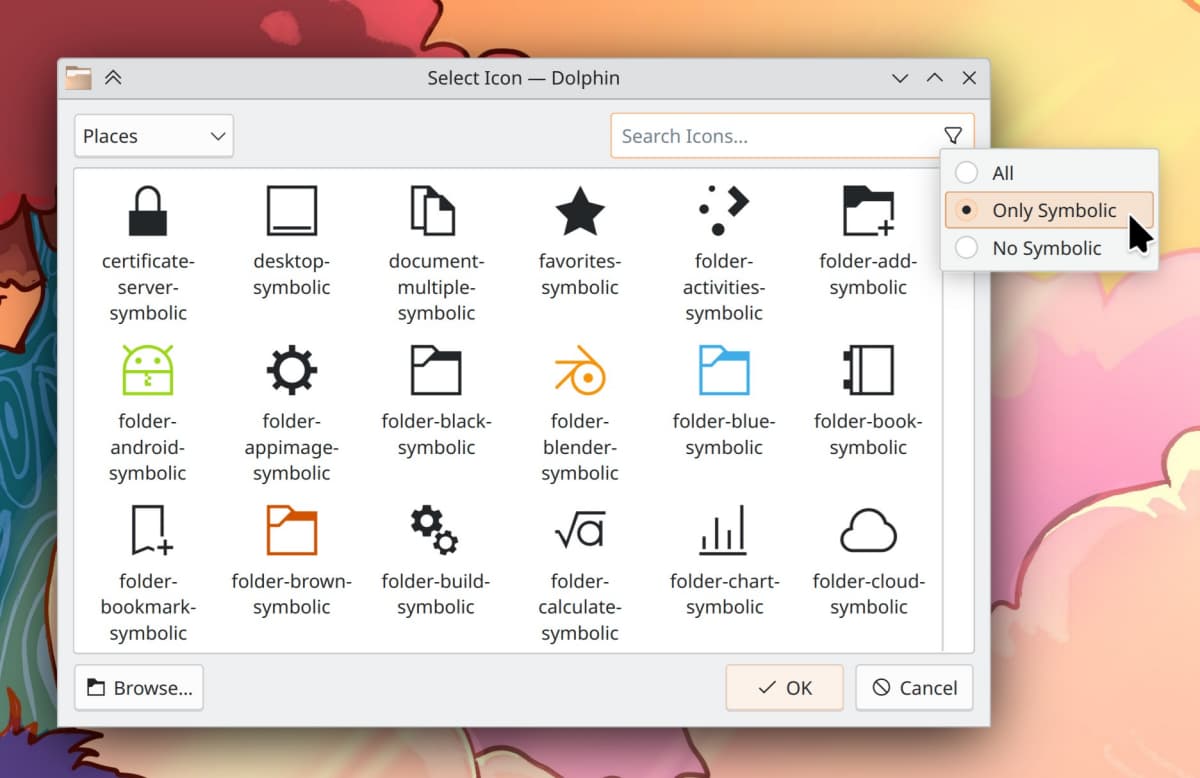Pick the green folder-android-symbolic icon
Image resolution: width=1200 pixels, height=778 pixels.
pyautogui.click(x=148, y=370)
